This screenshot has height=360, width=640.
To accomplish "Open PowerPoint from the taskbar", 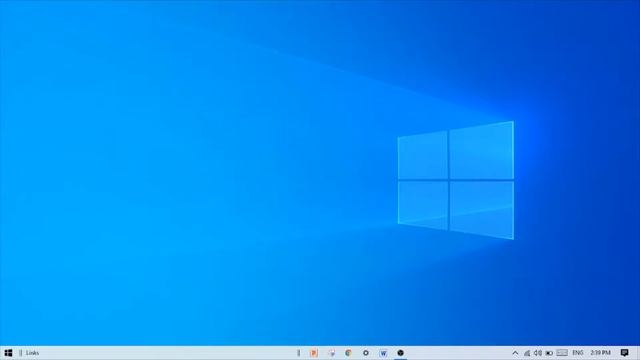I will [313, 353].
